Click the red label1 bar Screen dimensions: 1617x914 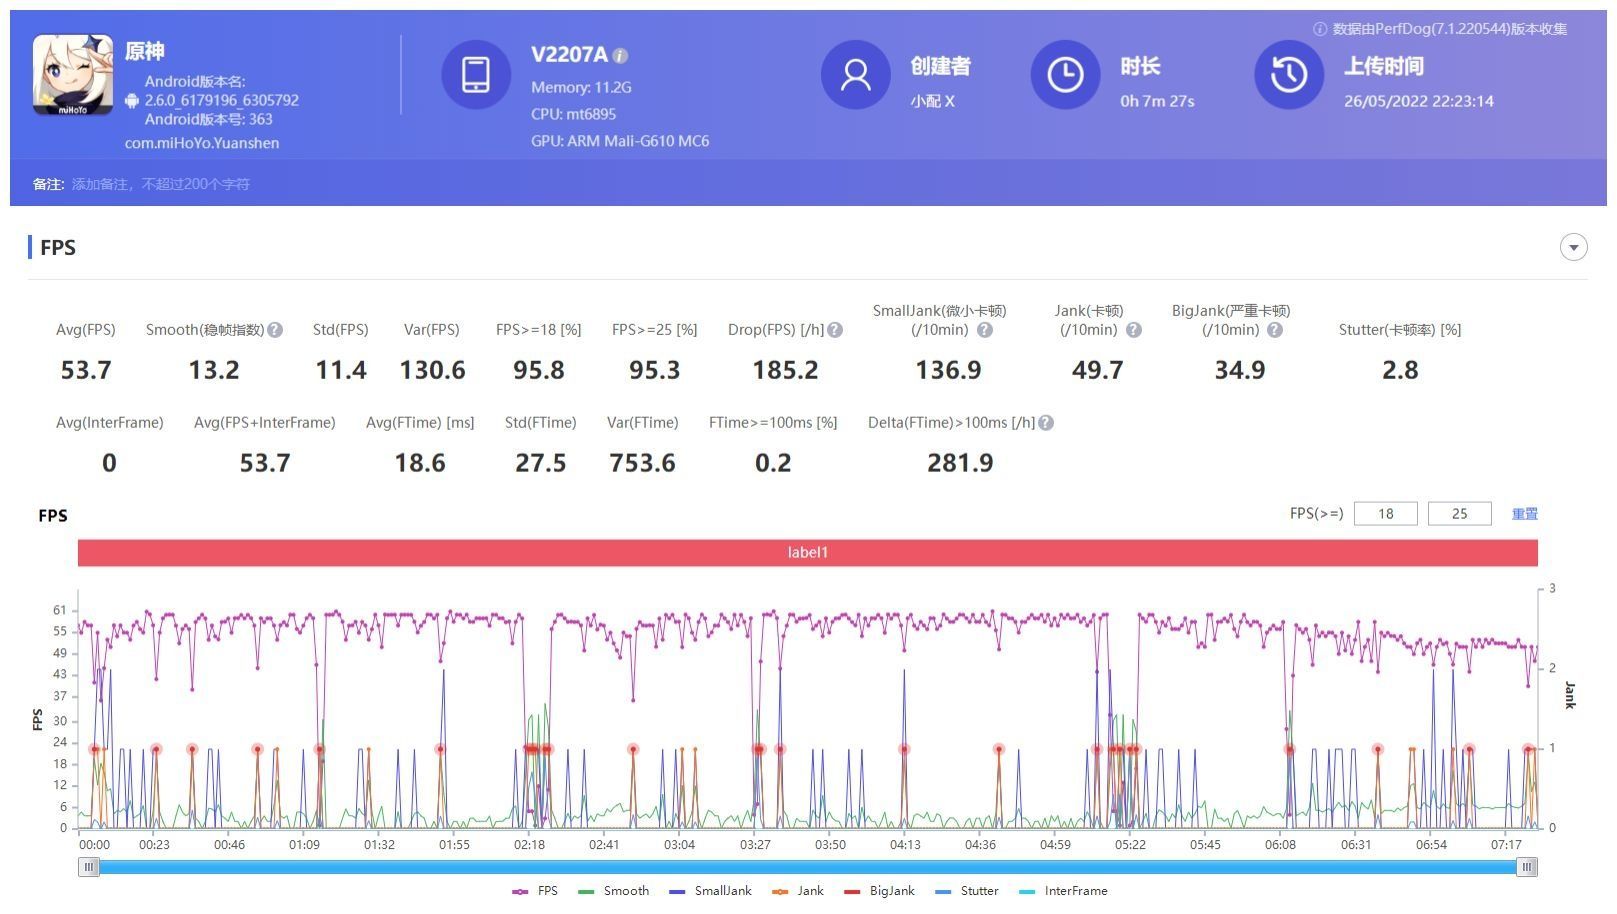coord(808,553)
